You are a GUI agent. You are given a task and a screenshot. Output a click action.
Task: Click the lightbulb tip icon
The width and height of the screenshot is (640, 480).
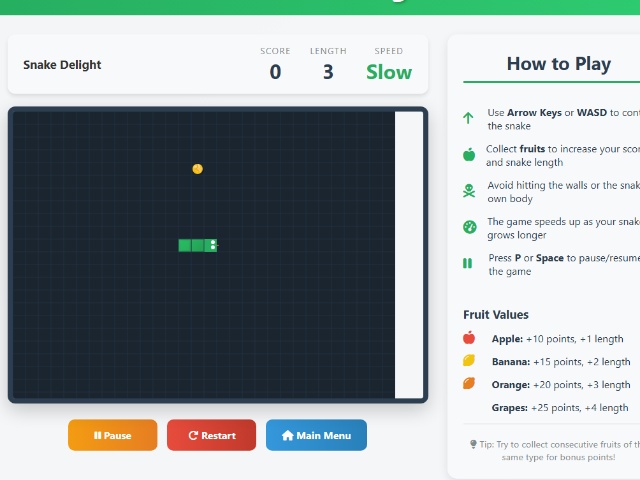473,444
